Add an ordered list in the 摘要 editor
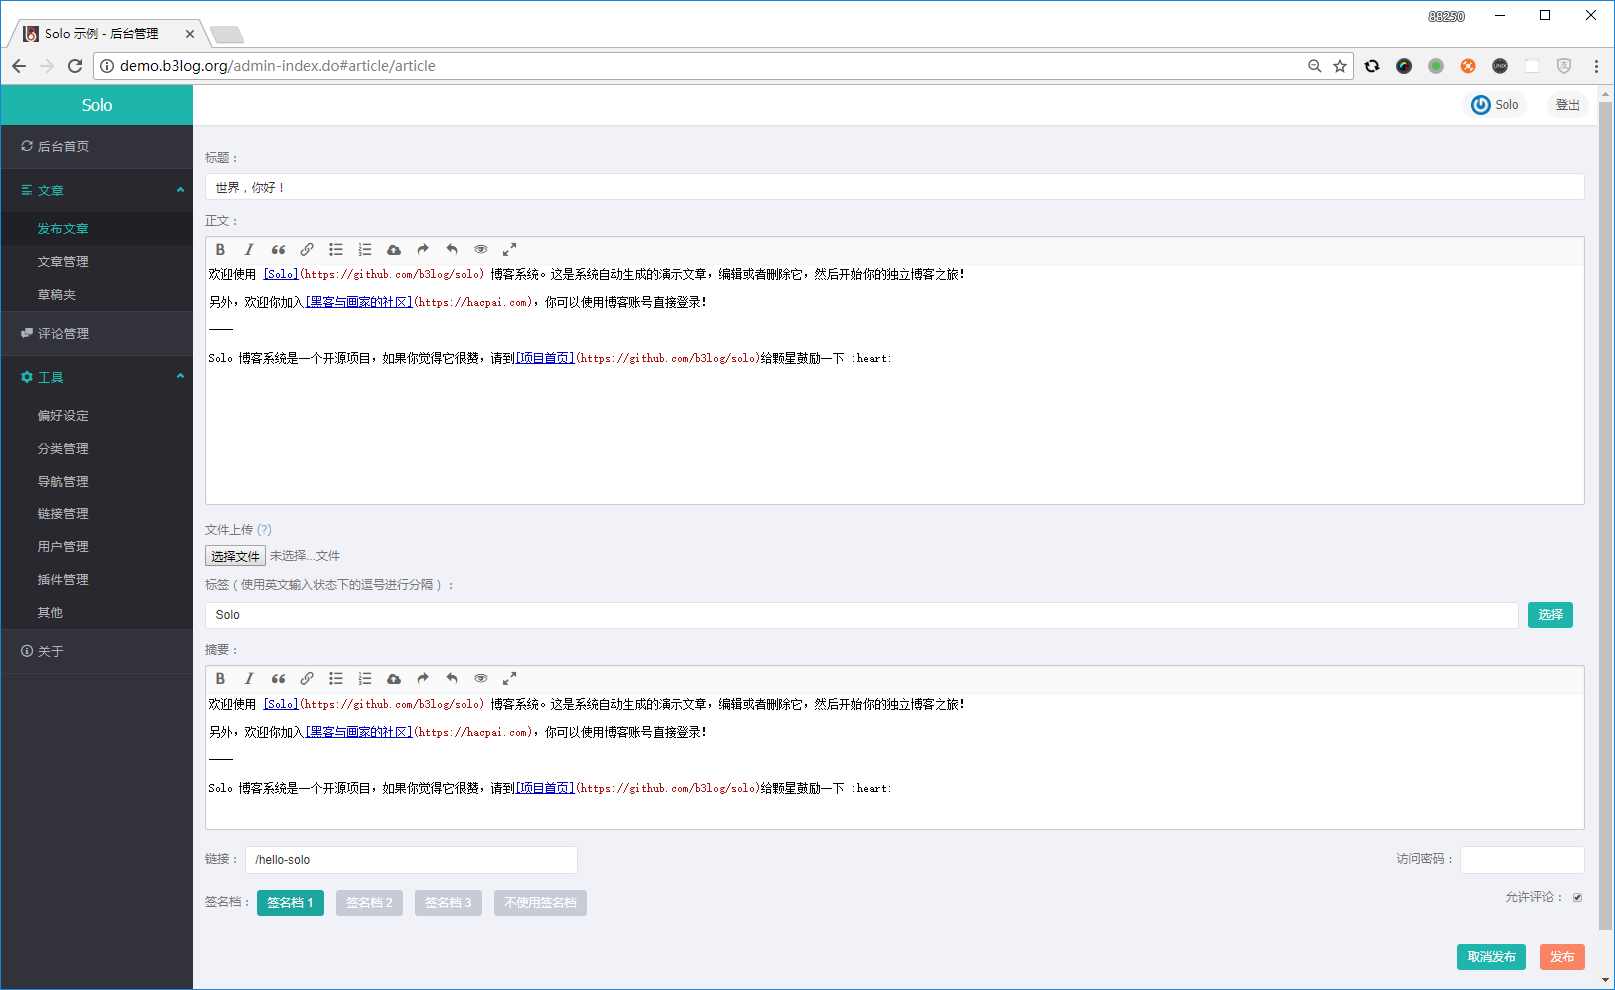Screen dimensions: 1615x990 coord(365,679)
